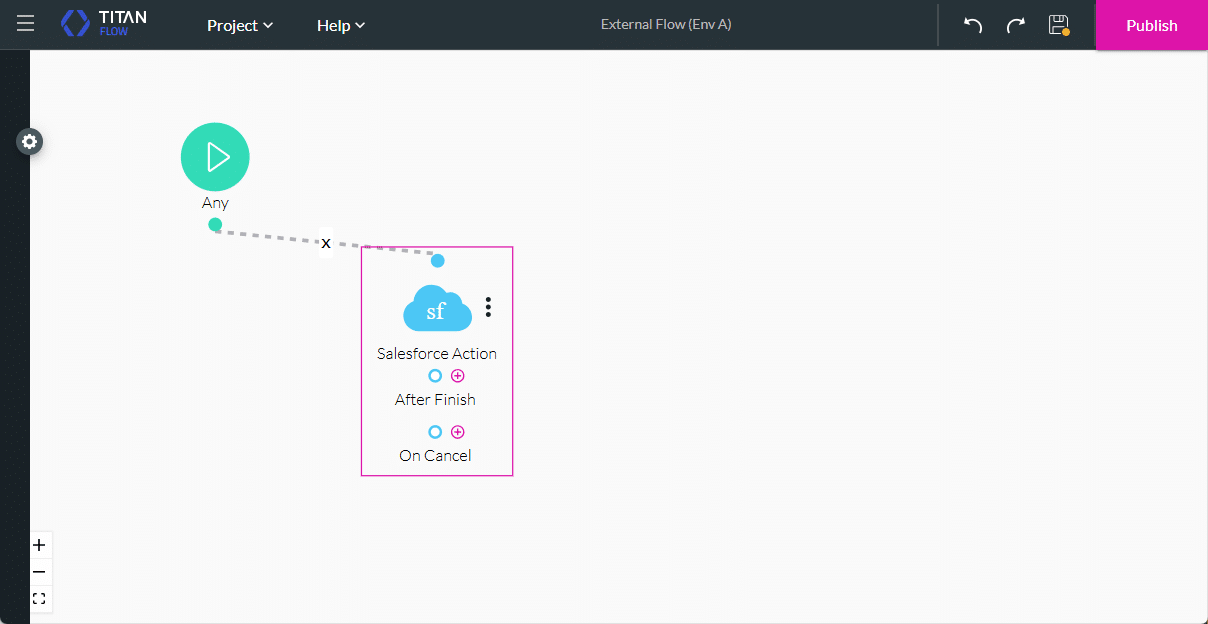This screenshot has height=624, width=1208.
Task: Open the three-dot menu on Salesforce Action
Action: point(488,307)
